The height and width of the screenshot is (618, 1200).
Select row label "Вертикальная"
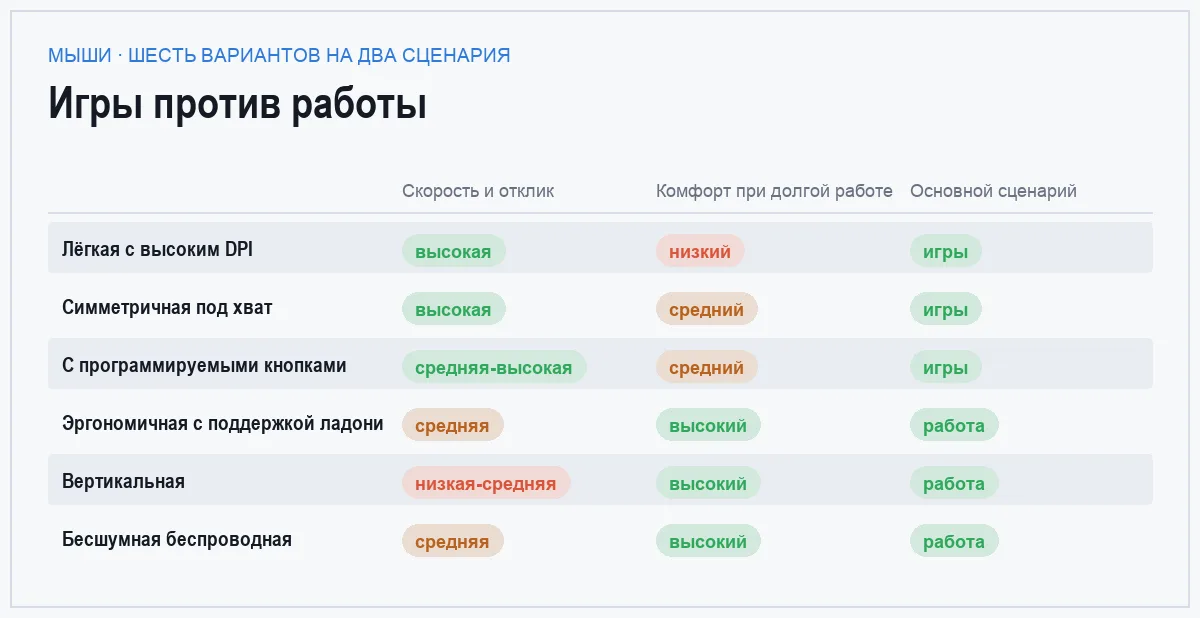point(123,482)
